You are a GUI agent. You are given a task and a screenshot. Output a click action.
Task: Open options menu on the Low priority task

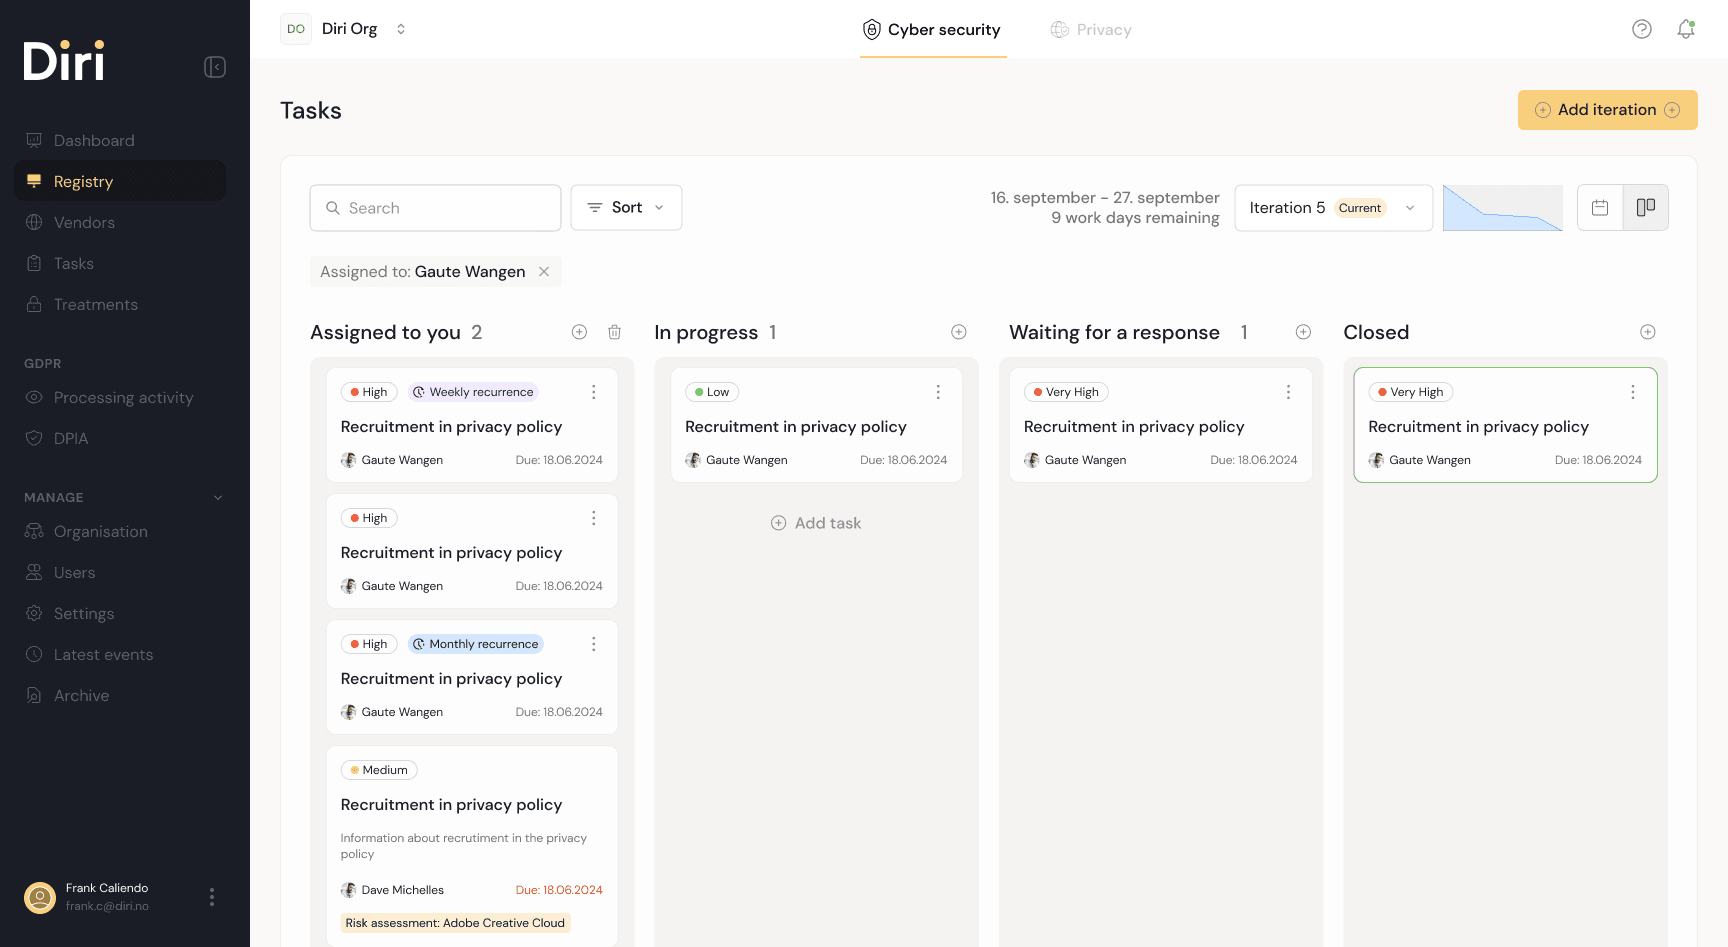pyautogui.click(x=938, y=392)
